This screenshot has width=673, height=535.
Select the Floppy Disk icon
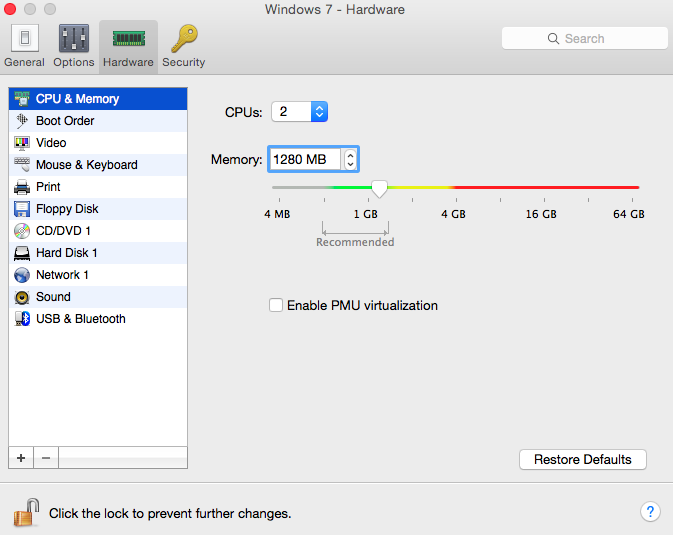(x=22, y=209)
